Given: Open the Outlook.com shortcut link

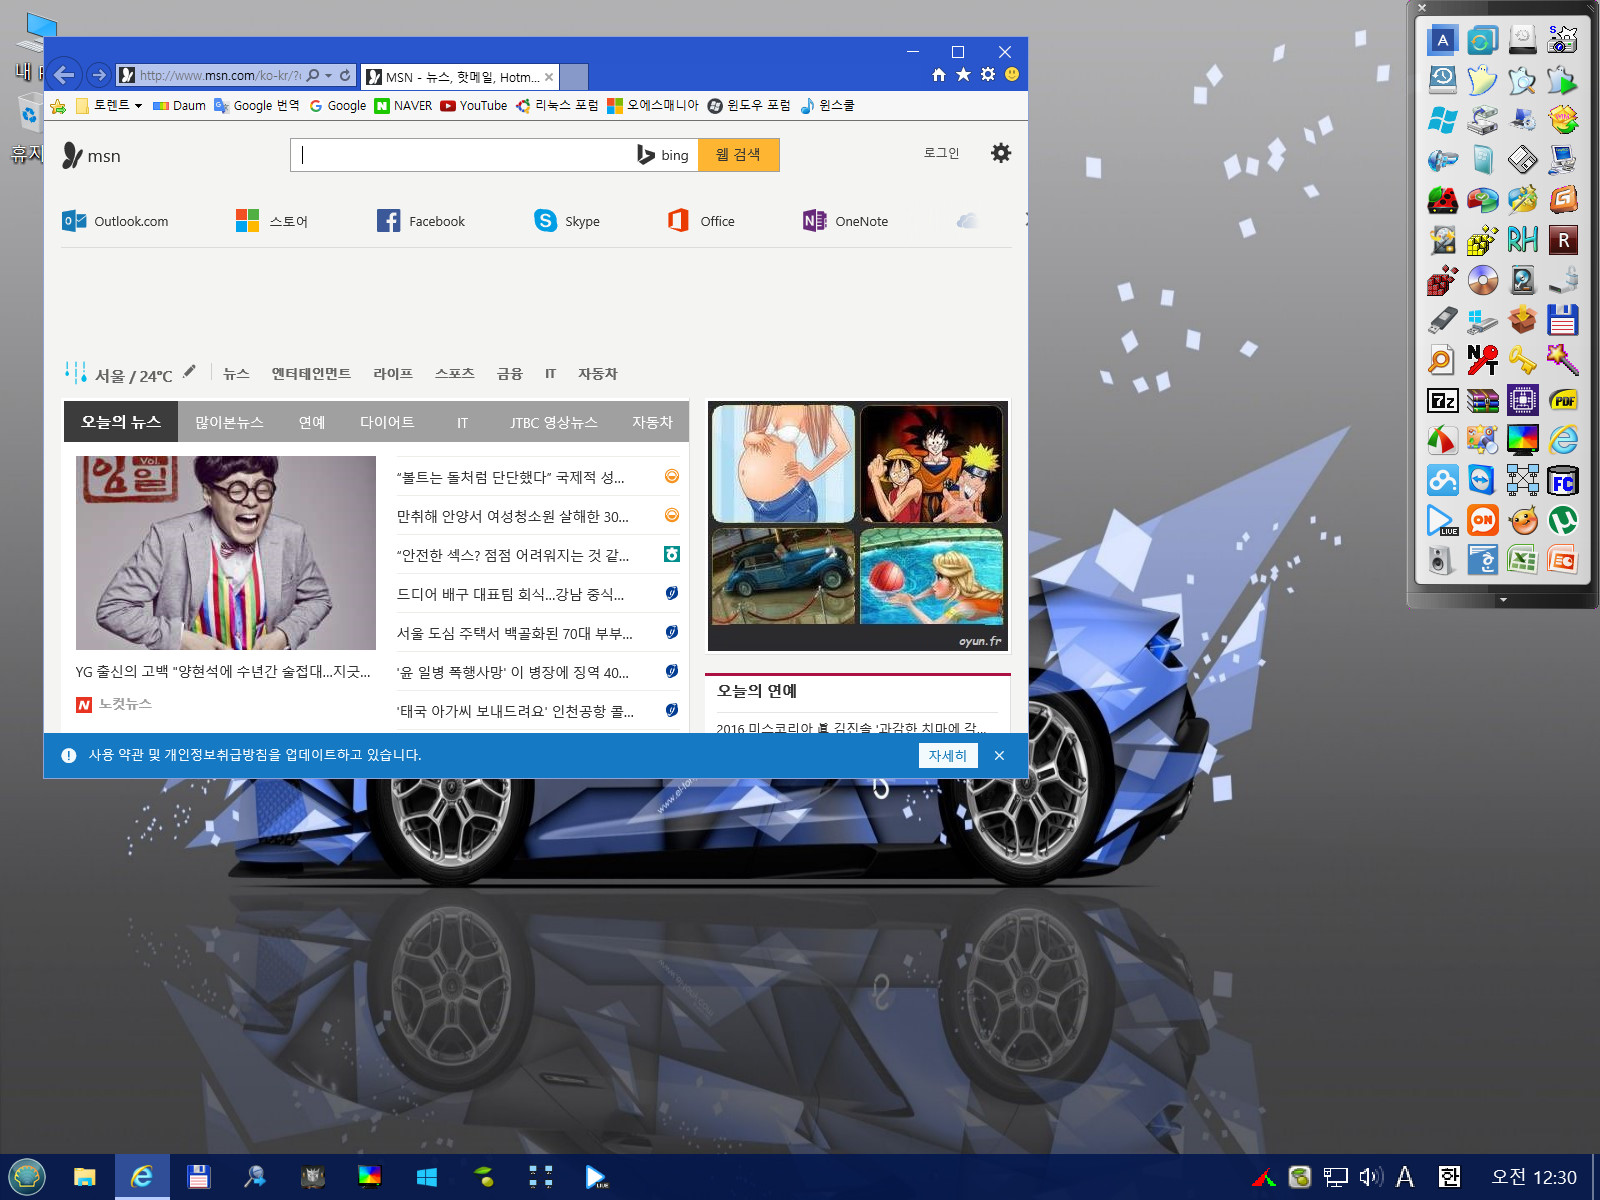Looking at the screenshot, I should click(115, 221).
